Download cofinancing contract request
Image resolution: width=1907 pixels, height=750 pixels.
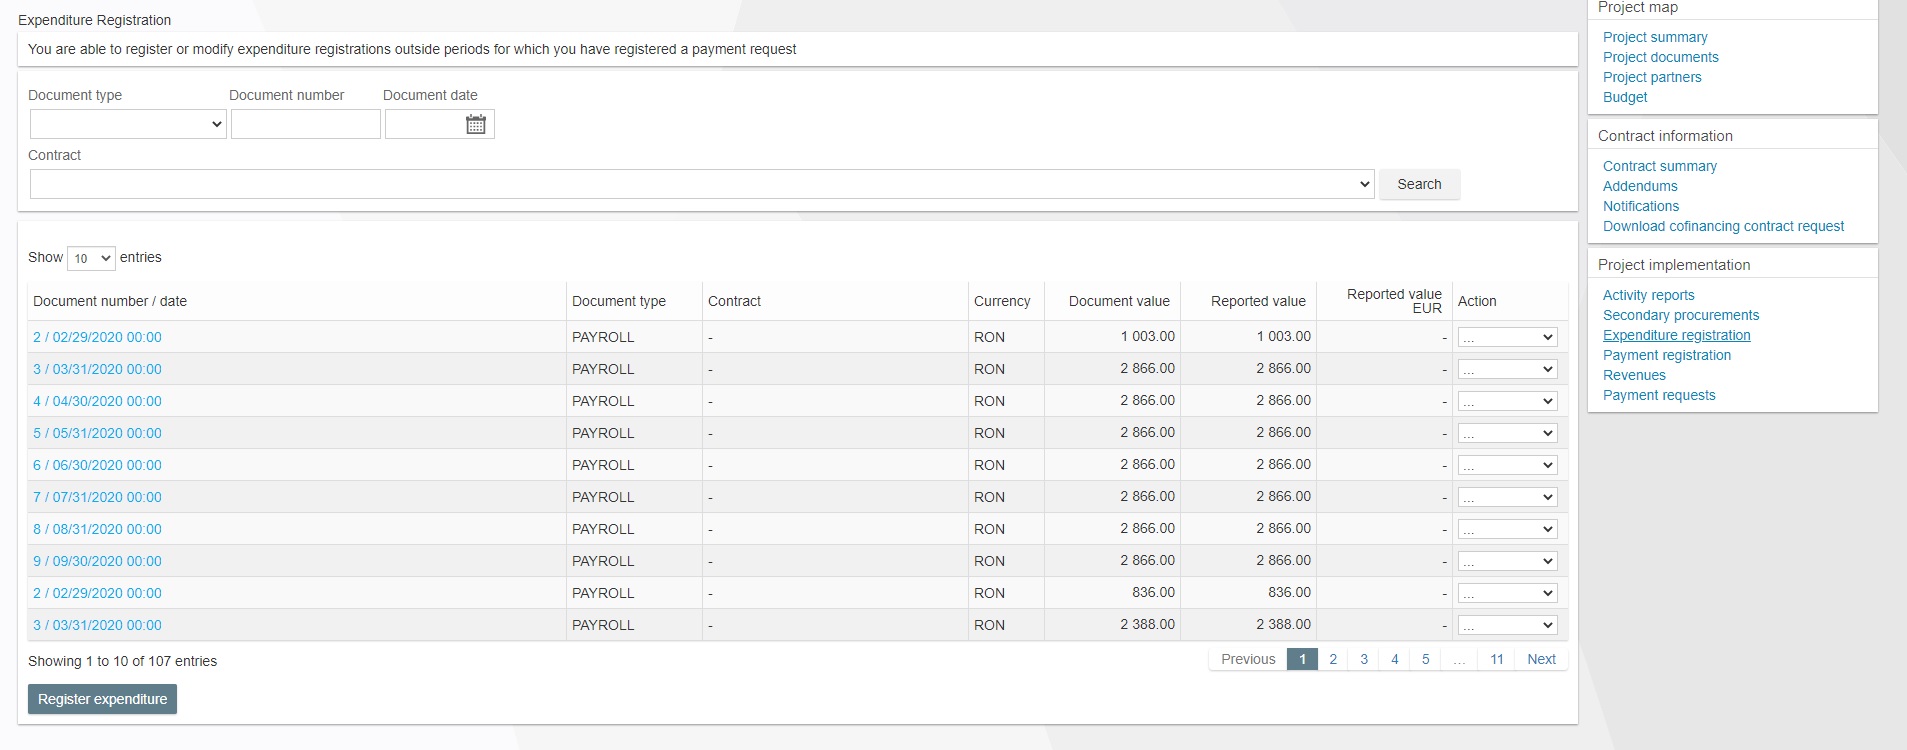(x=1722, y=226)
